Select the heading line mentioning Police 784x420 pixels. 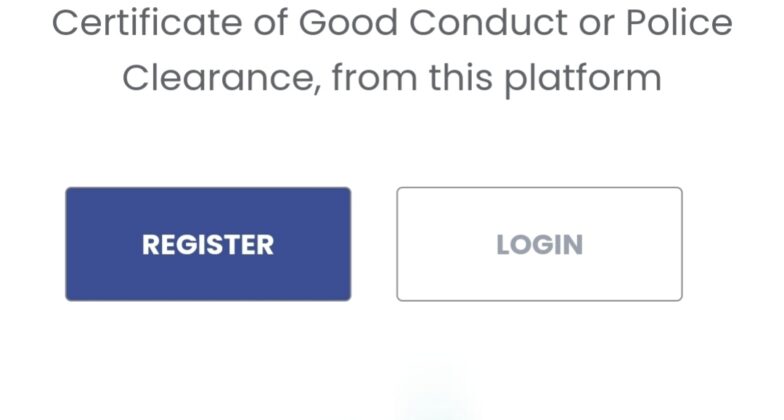coord(392,24)
